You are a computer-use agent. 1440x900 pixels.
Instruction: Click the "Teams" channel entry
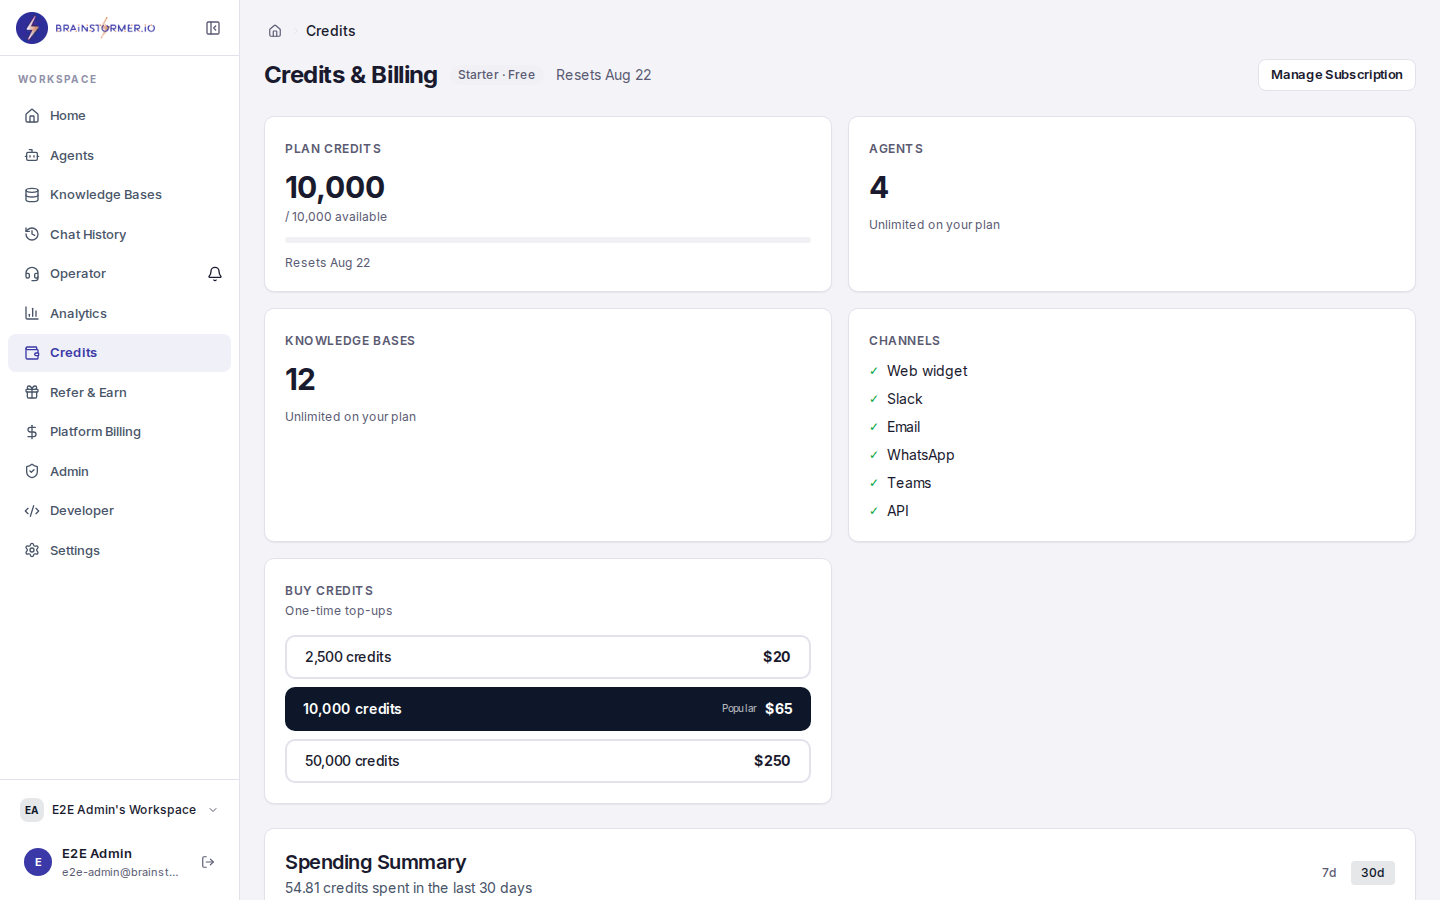(x=909, y=483)
